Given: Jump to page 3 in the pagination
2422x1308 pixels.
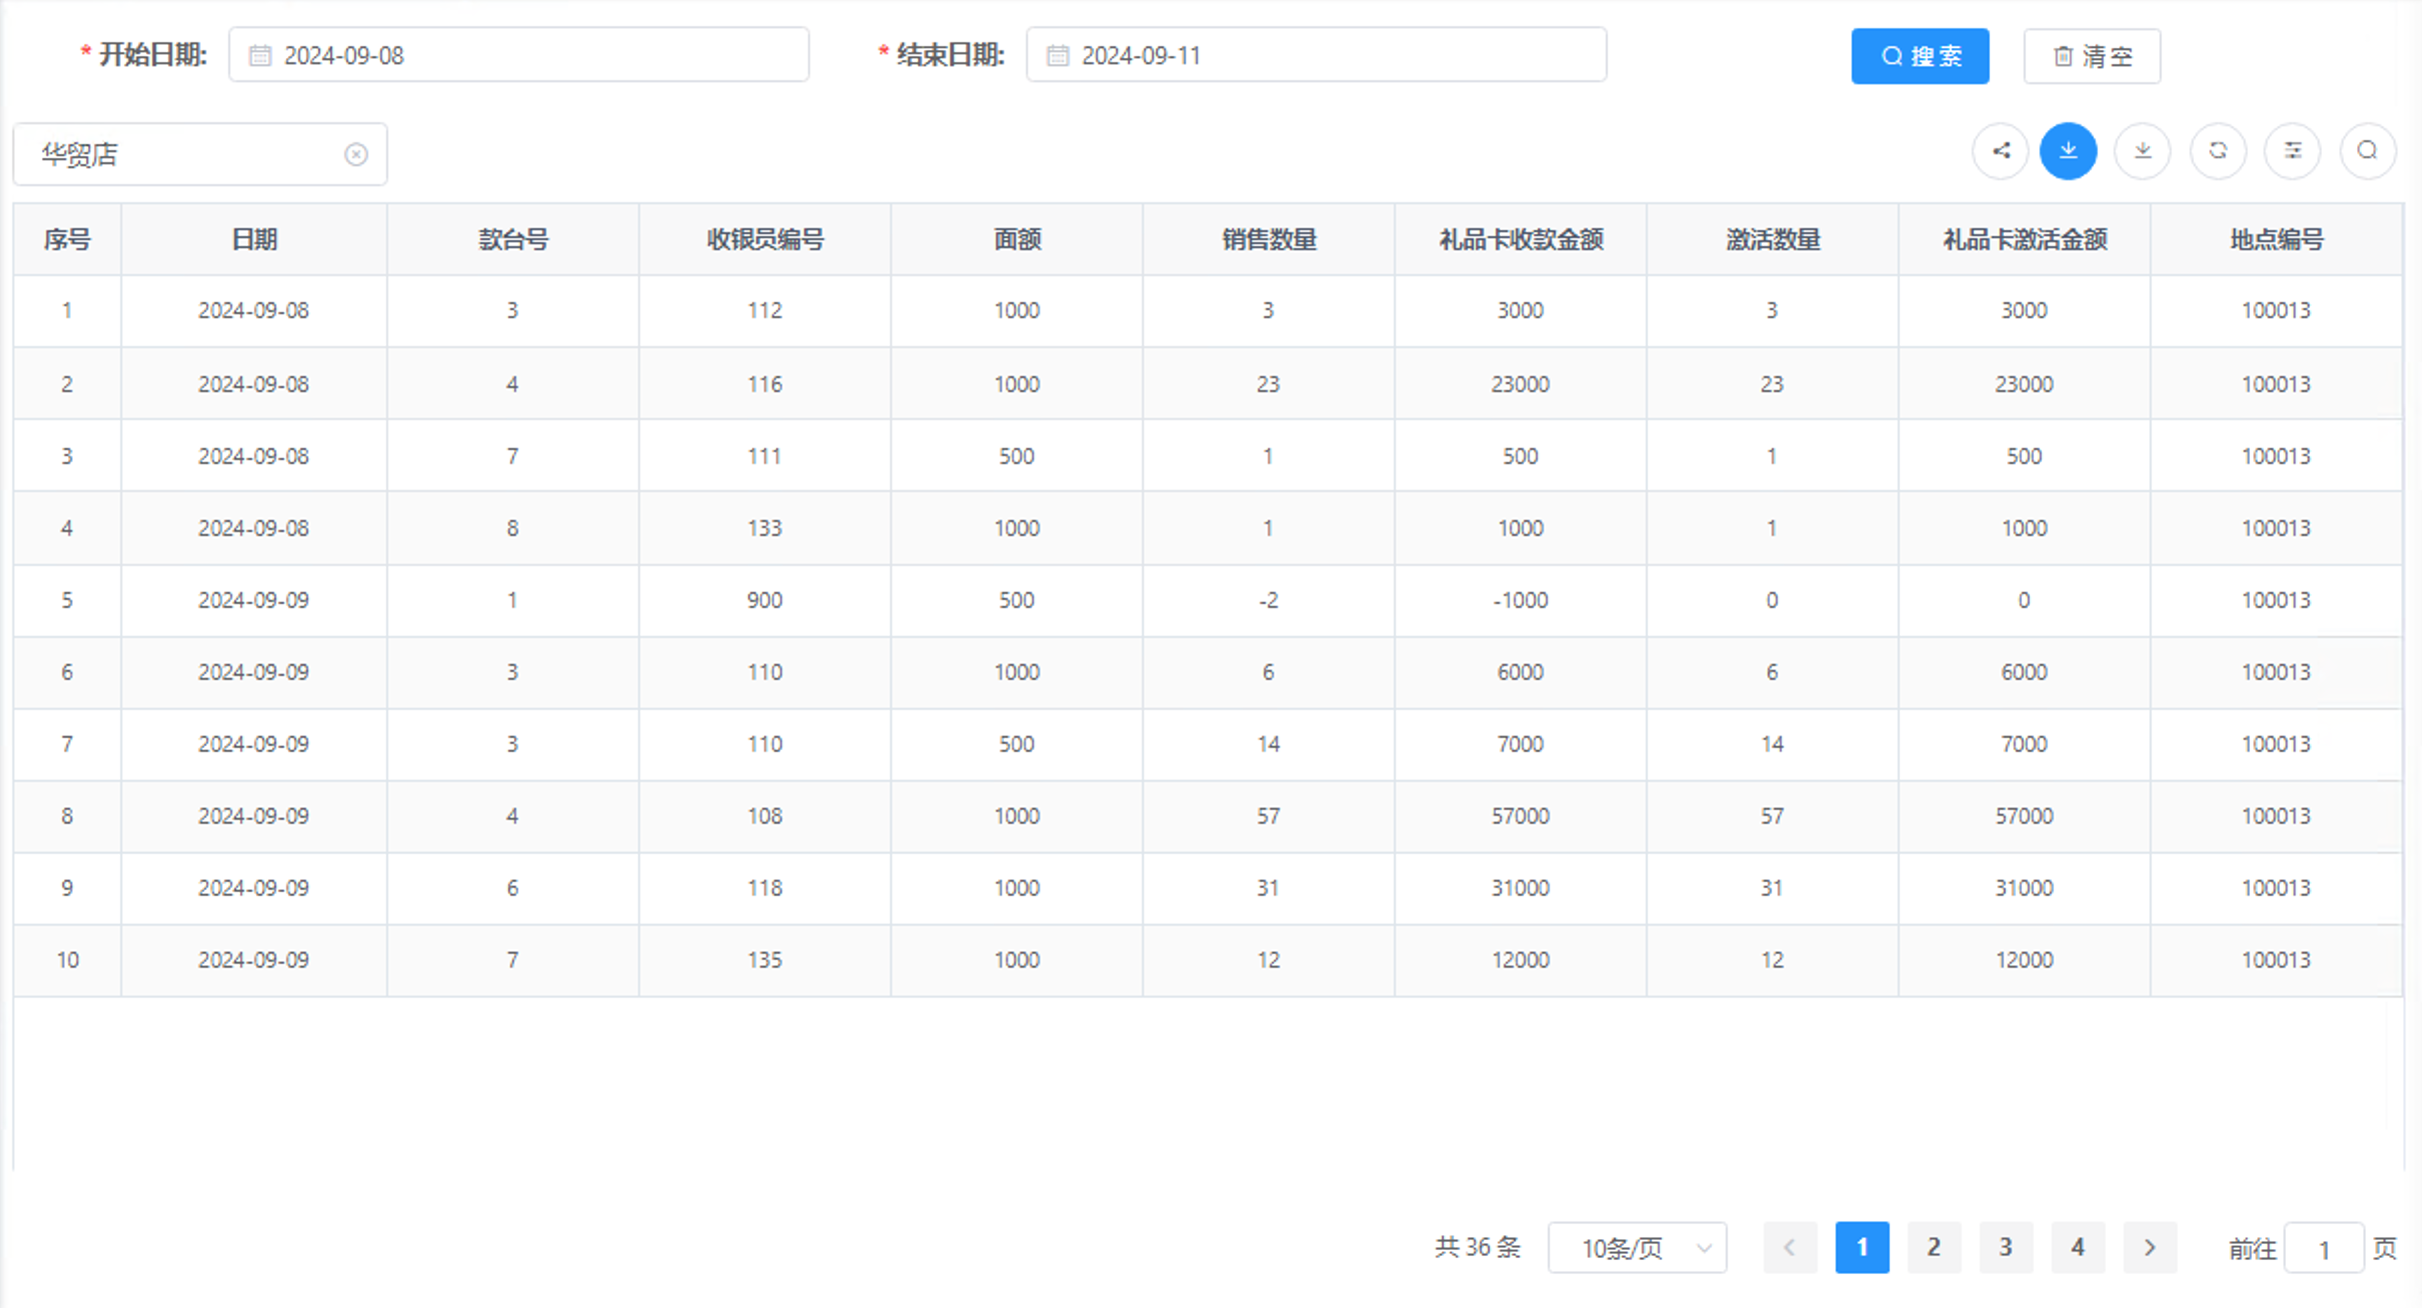Looking at the screenshot, I should (x=2005, y=1247).
